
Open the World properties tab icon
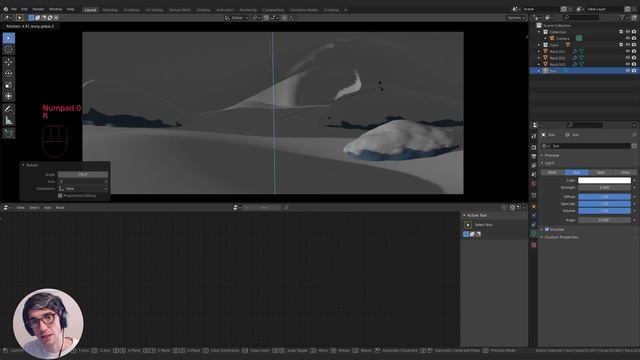coord(533,184)
